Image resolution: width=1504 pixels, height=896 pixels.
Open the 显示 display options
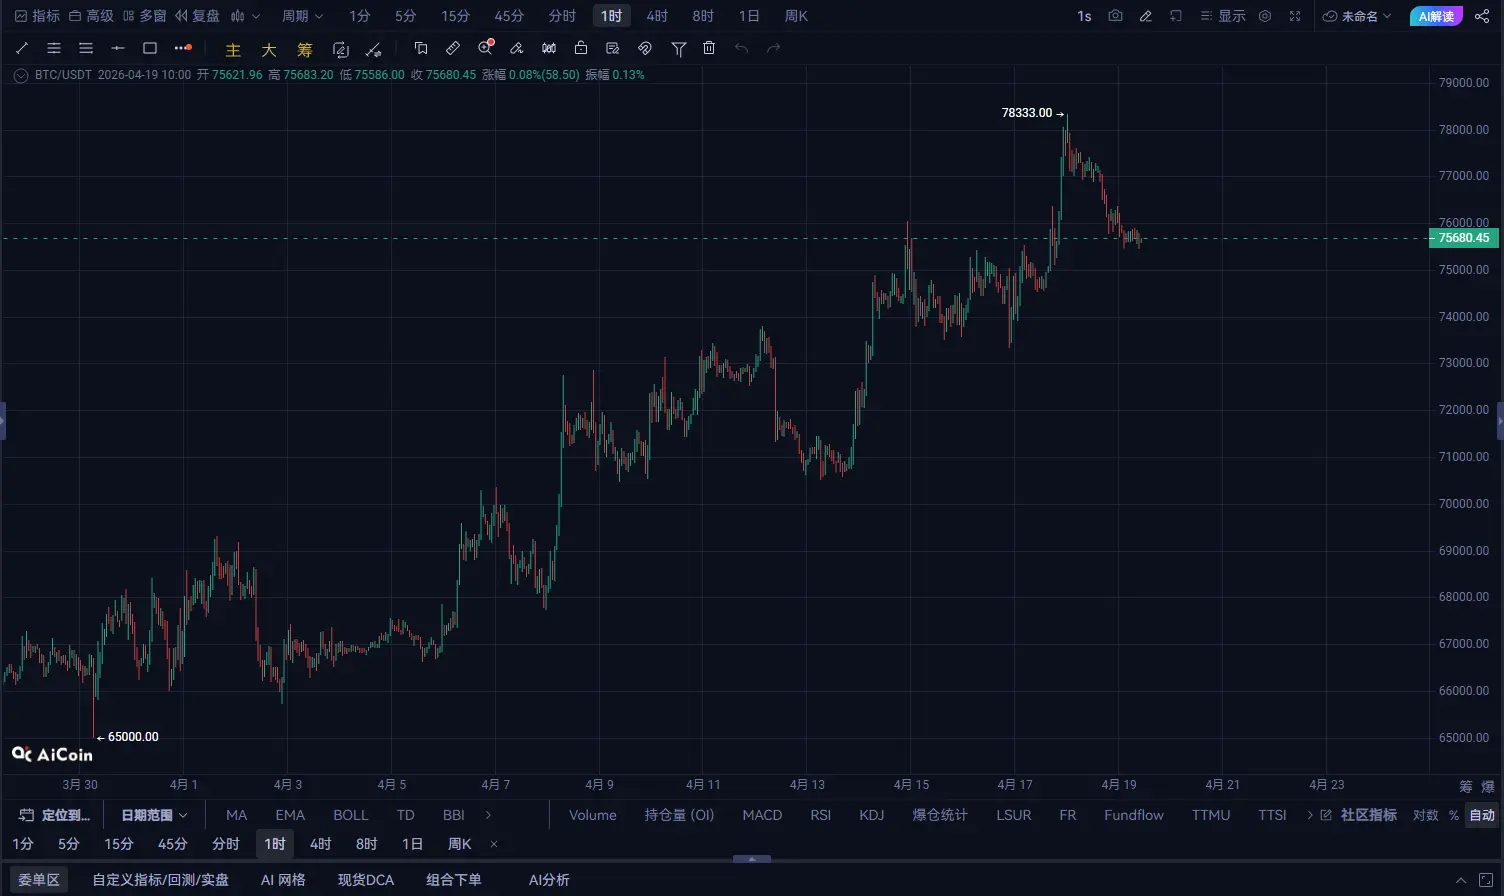point(1223,16)
